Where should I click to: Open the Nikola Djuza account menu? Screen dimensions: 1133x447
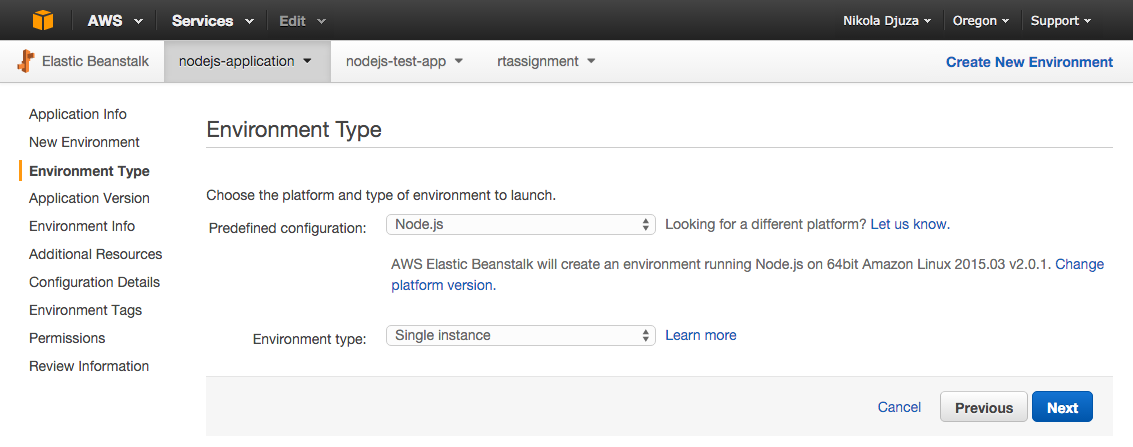pos(887,21)
